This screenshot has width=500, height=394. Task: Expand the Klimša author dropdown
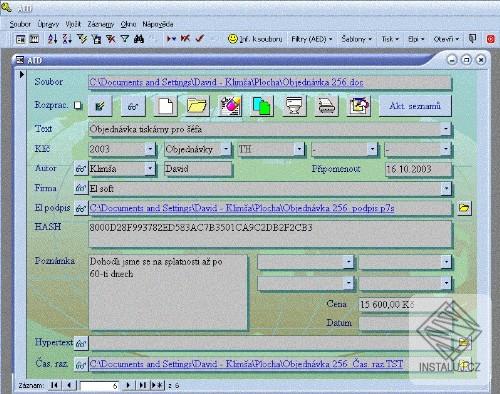point(150,169)
